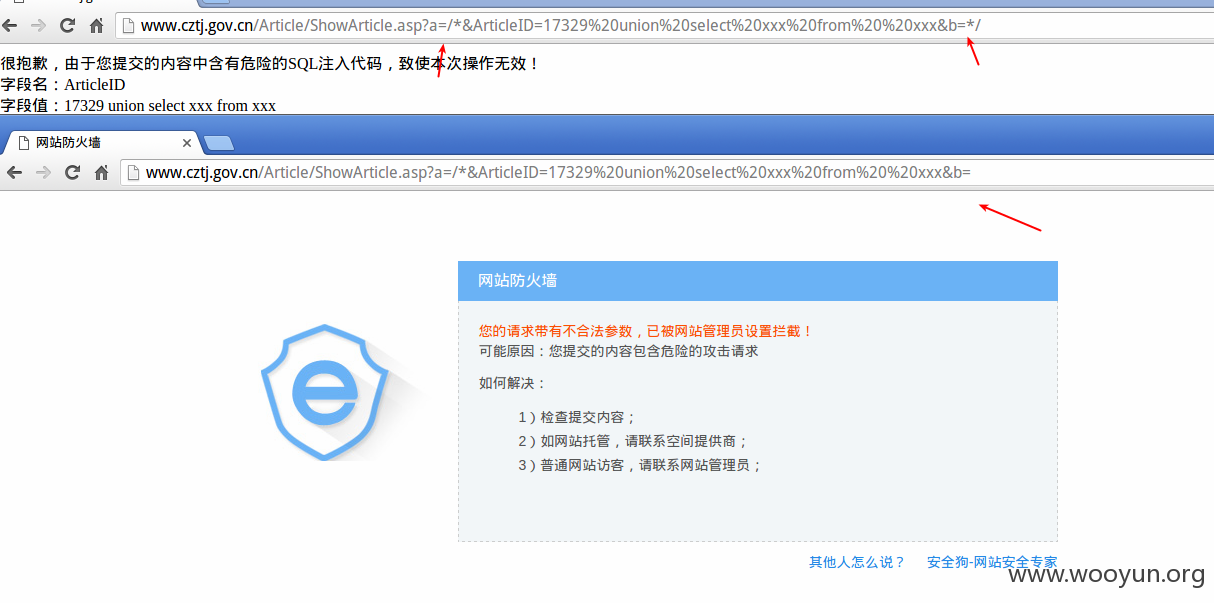Click SQL注入 warning message in top window
This screenshot has height=603, width=1214.
click(x=270, y=63)
